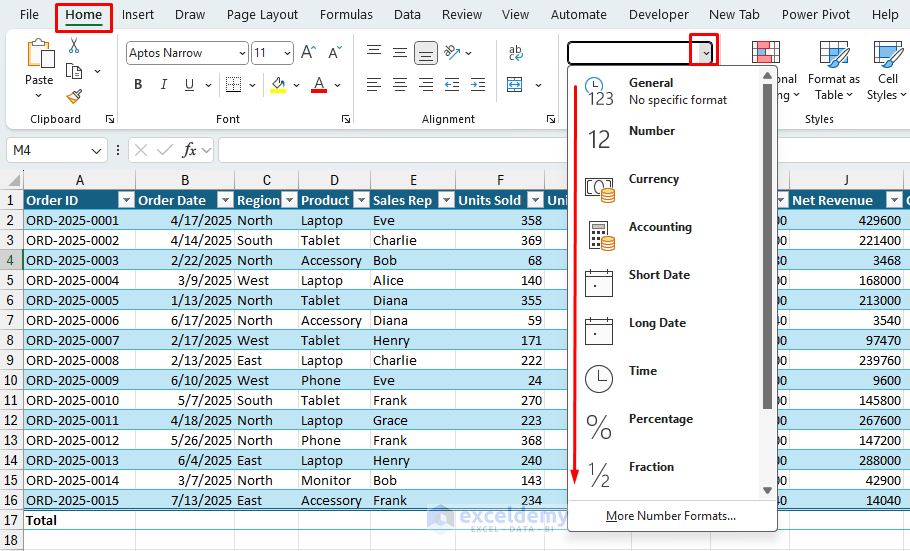Toggle Align Right
The width and height of the screenshot is (910, 551).
426,85
